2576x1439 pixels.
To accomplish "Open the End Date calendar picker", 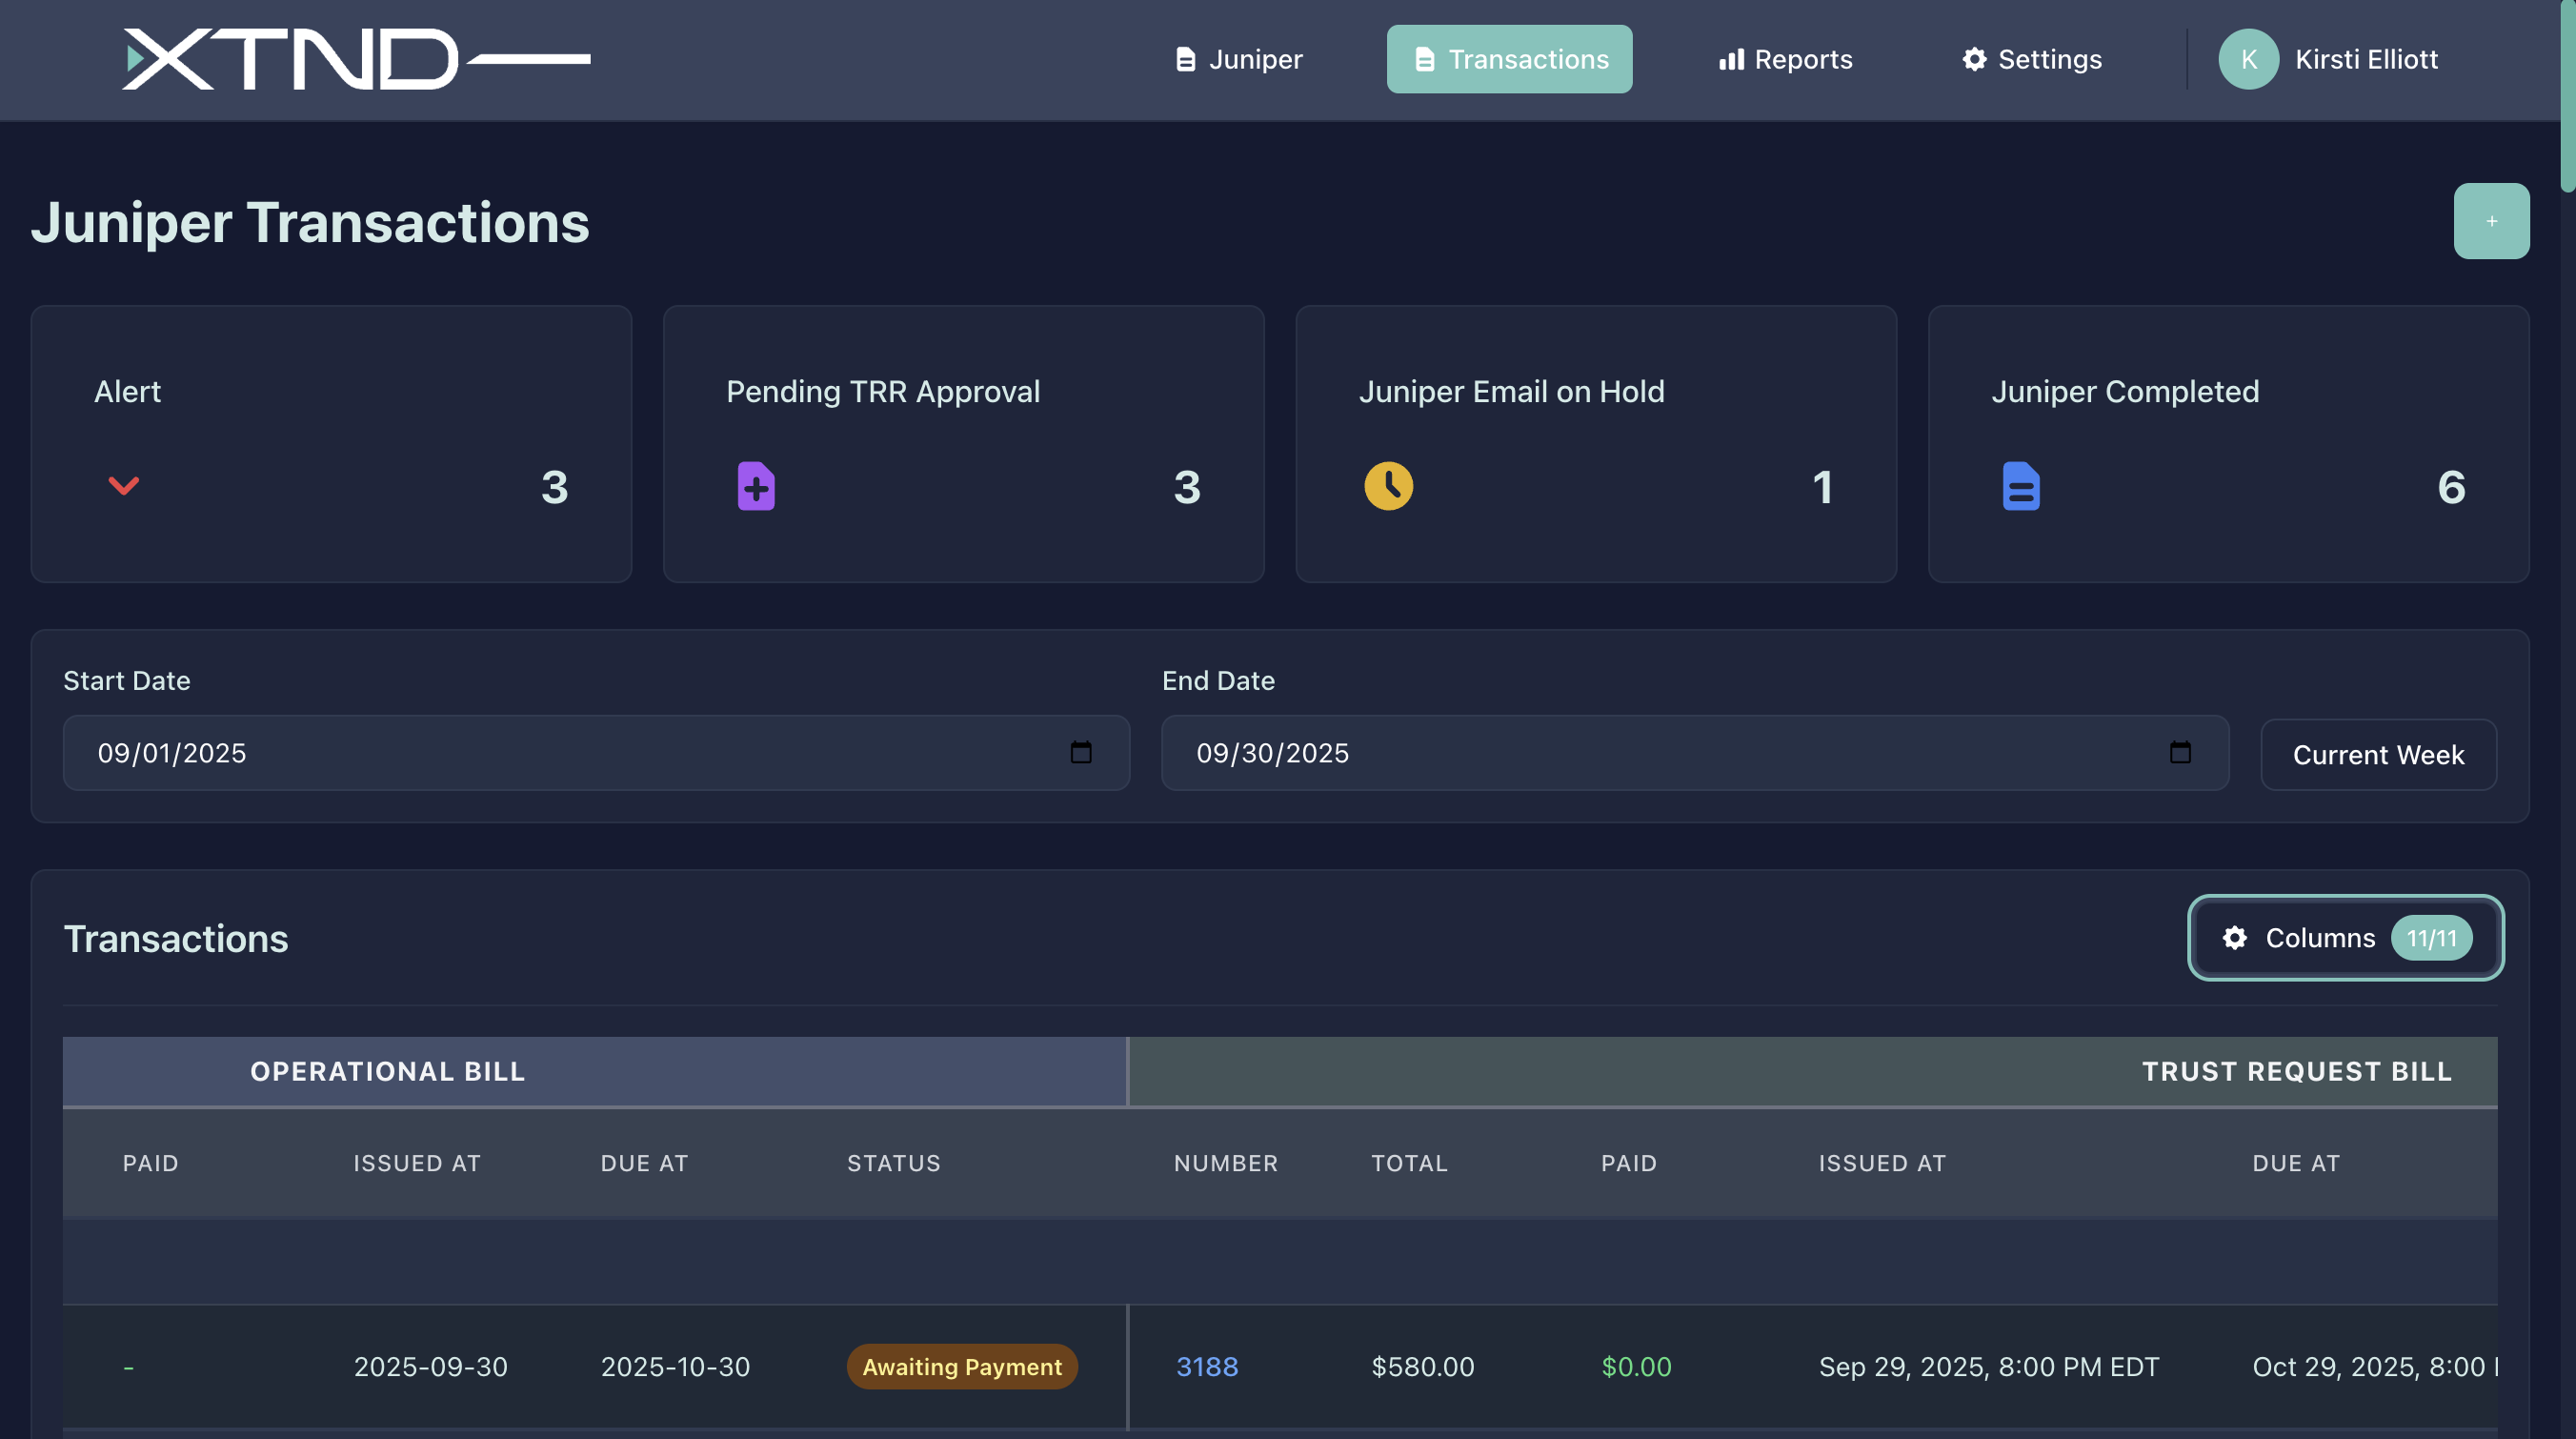I will (2180, 753).
